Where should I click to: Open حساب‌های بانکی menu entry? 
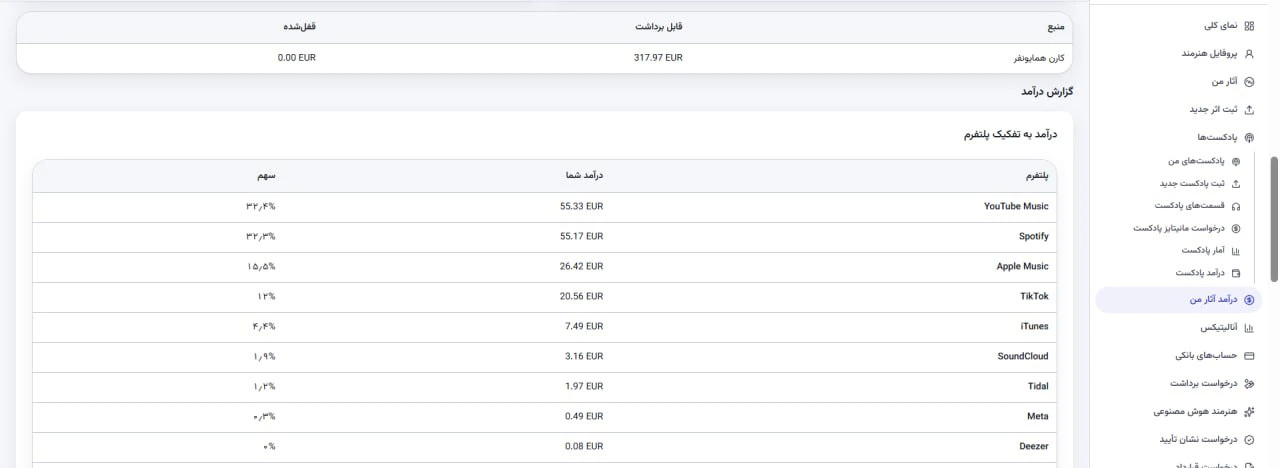point(1207,355)
